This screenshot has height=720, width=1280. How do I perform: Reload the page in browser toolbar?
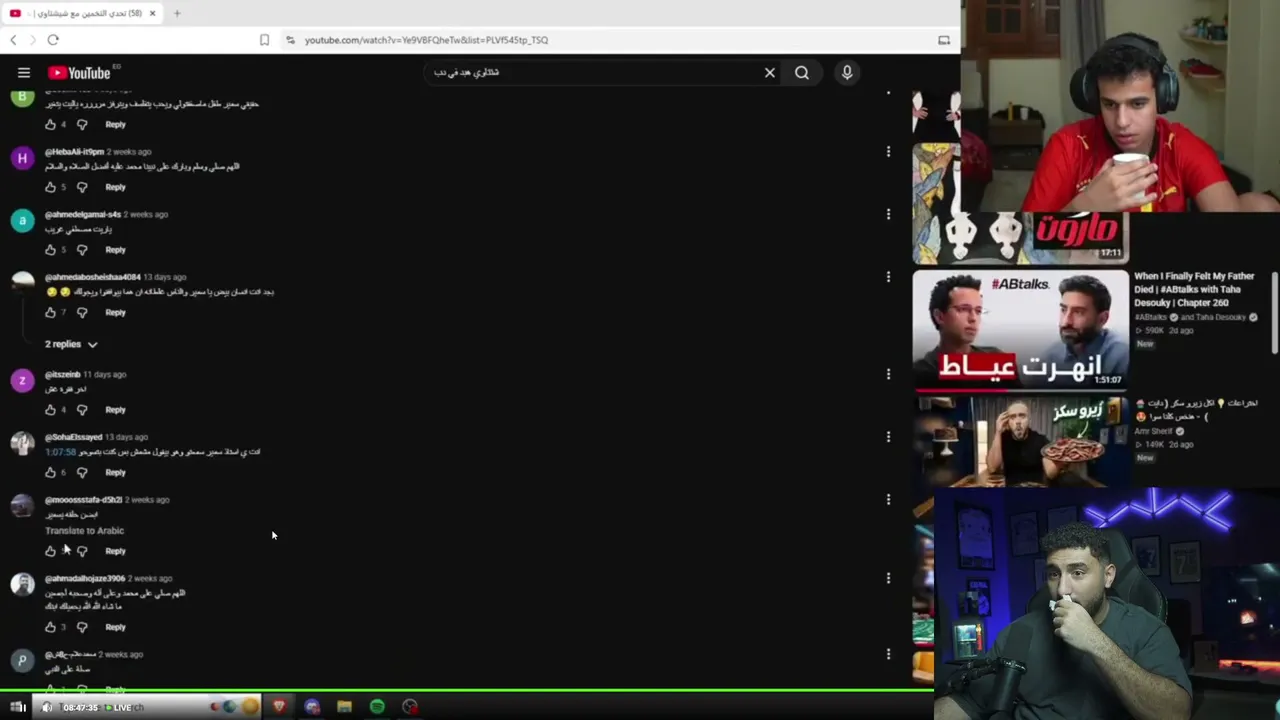[x=53, y=40]
